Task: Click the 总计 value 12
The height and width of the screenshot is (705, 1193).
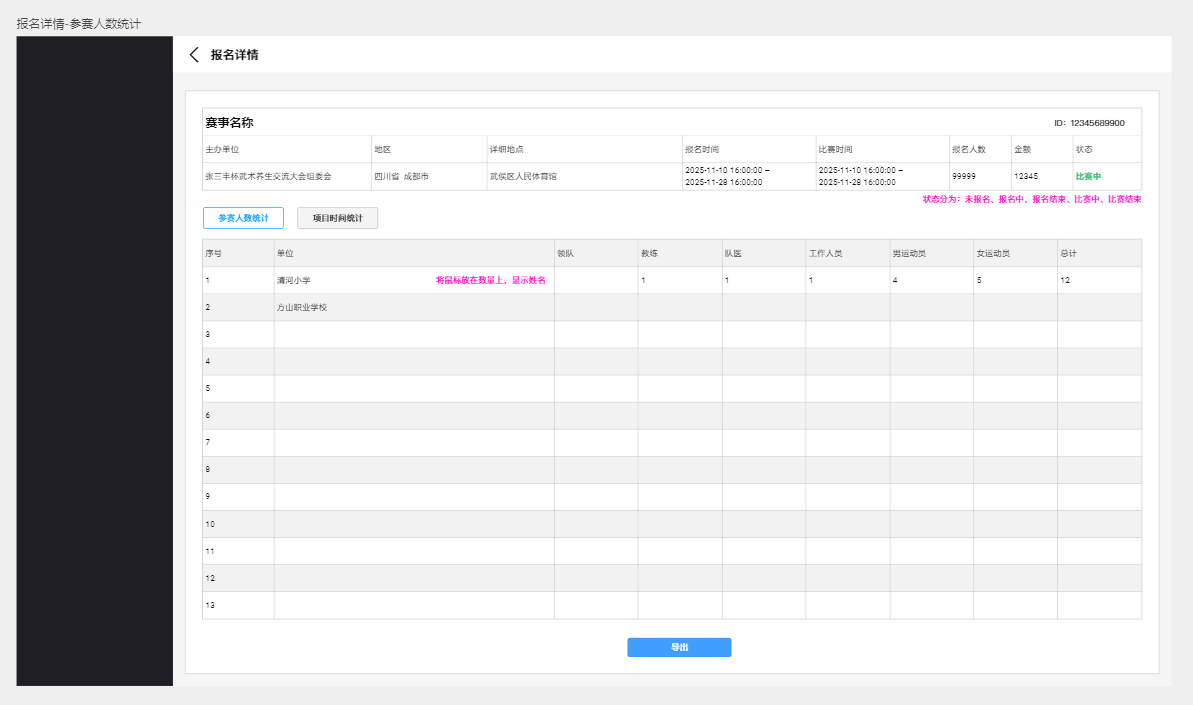Action: 1065,281
